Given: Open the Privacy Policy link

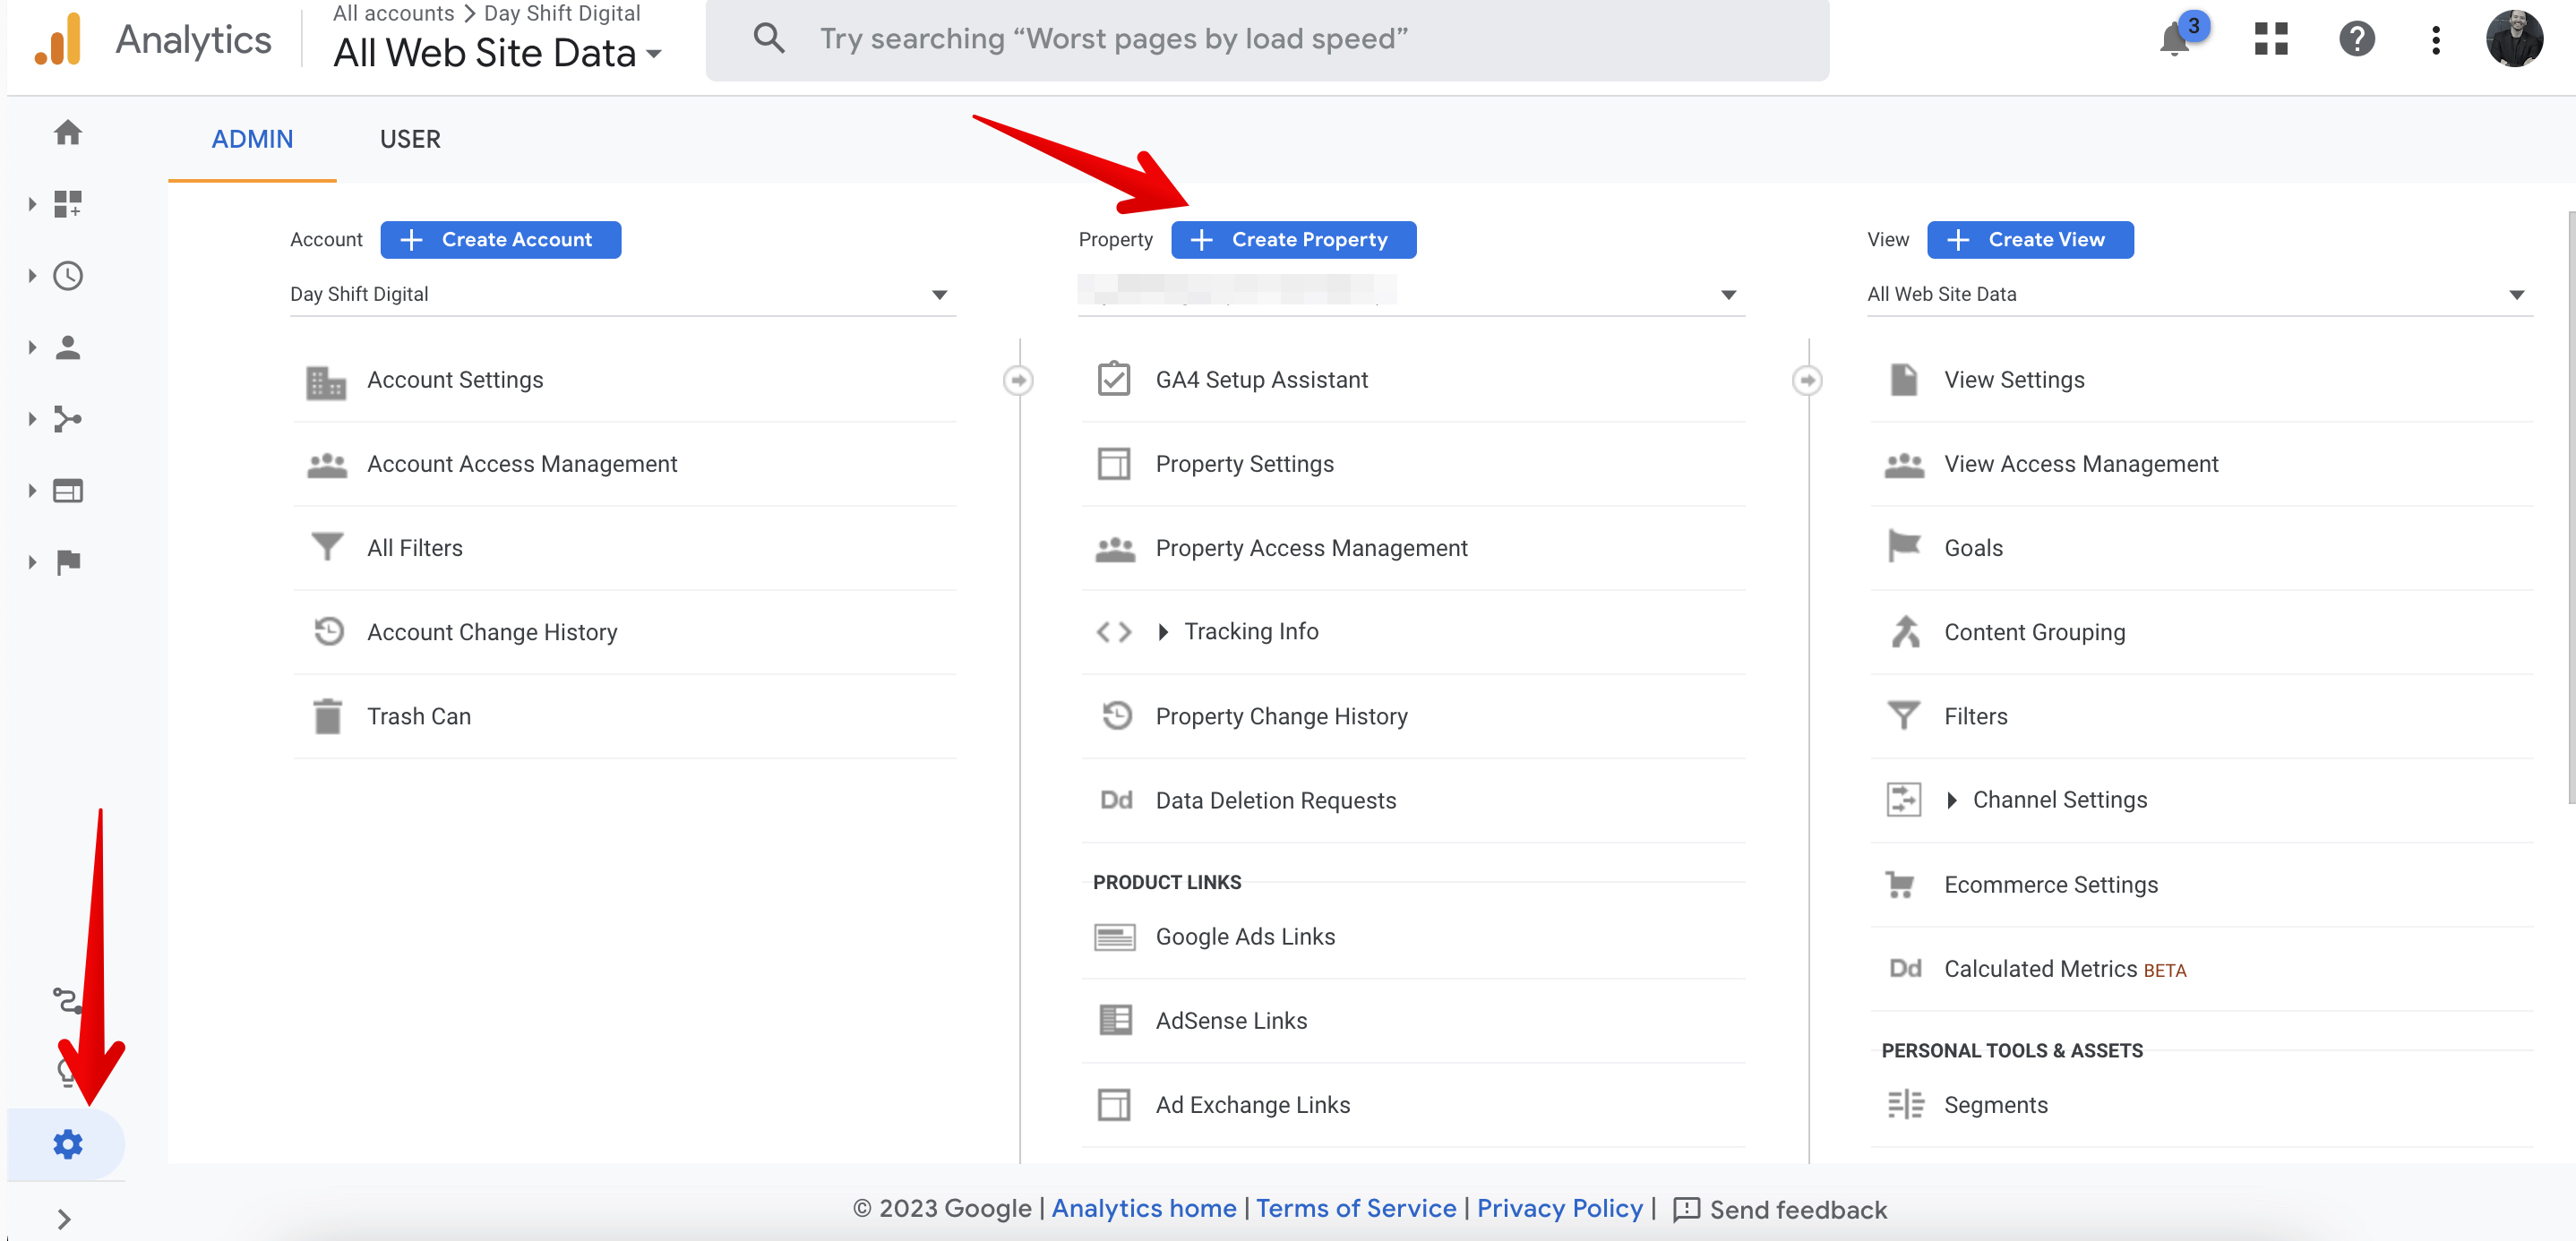Looking at the screenshot, I should point(1559,1208).
